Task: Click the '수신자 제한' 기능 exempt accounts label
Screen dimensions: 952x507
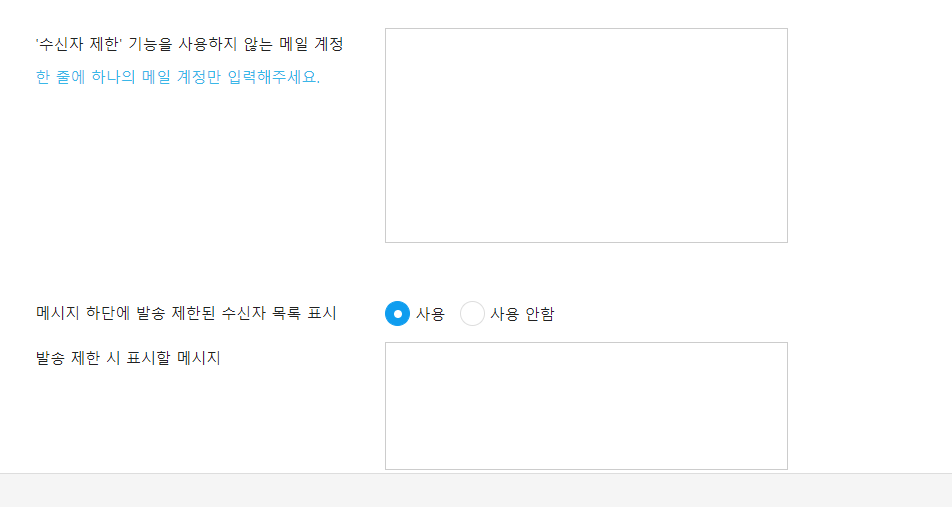Action: tap(189, 45)
